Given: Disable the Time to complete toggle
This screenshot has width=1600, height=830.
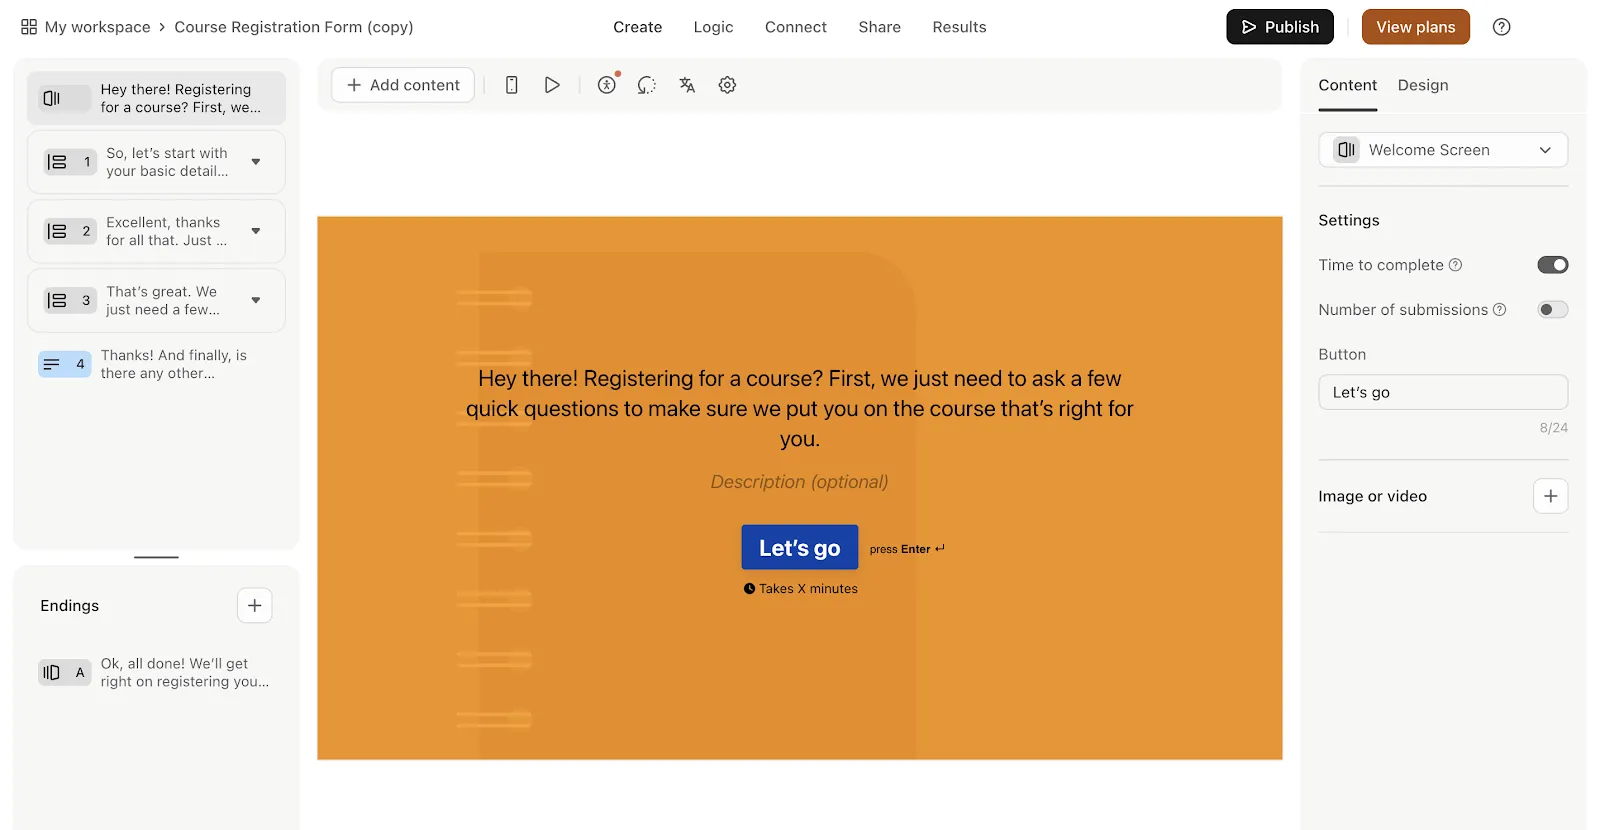Looking at the screenshot, I should click(1552, 265).
